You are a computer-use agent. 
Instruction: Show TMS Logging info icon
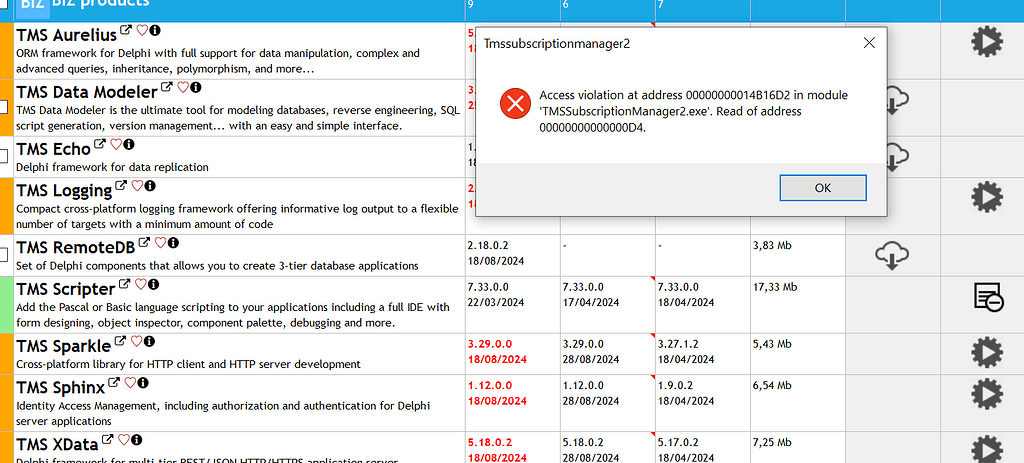tap(150, 185)
